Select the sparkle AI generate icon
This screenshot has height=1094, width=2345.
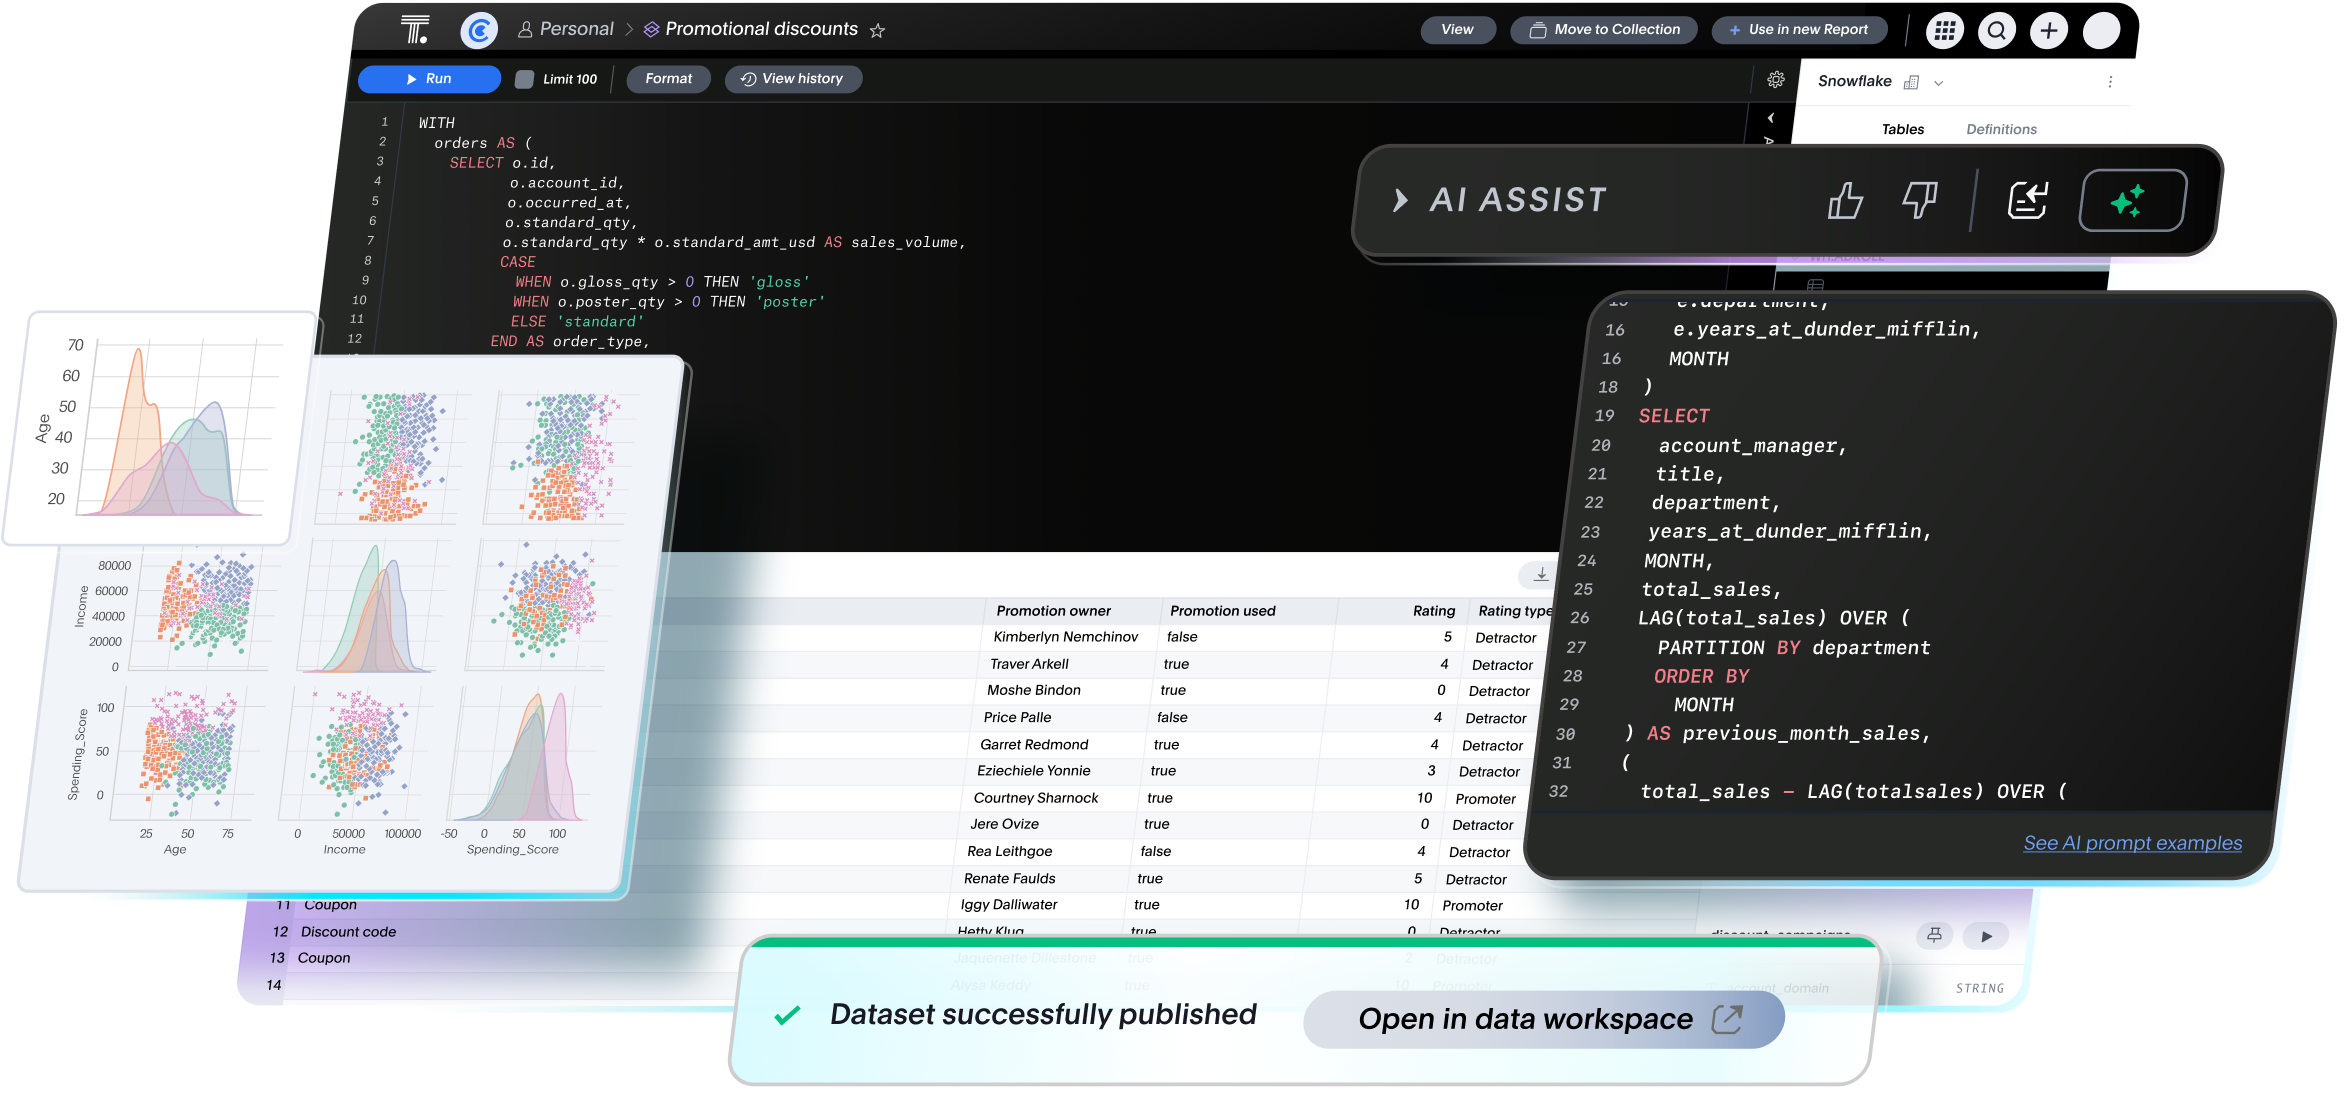pos(2131,200)
